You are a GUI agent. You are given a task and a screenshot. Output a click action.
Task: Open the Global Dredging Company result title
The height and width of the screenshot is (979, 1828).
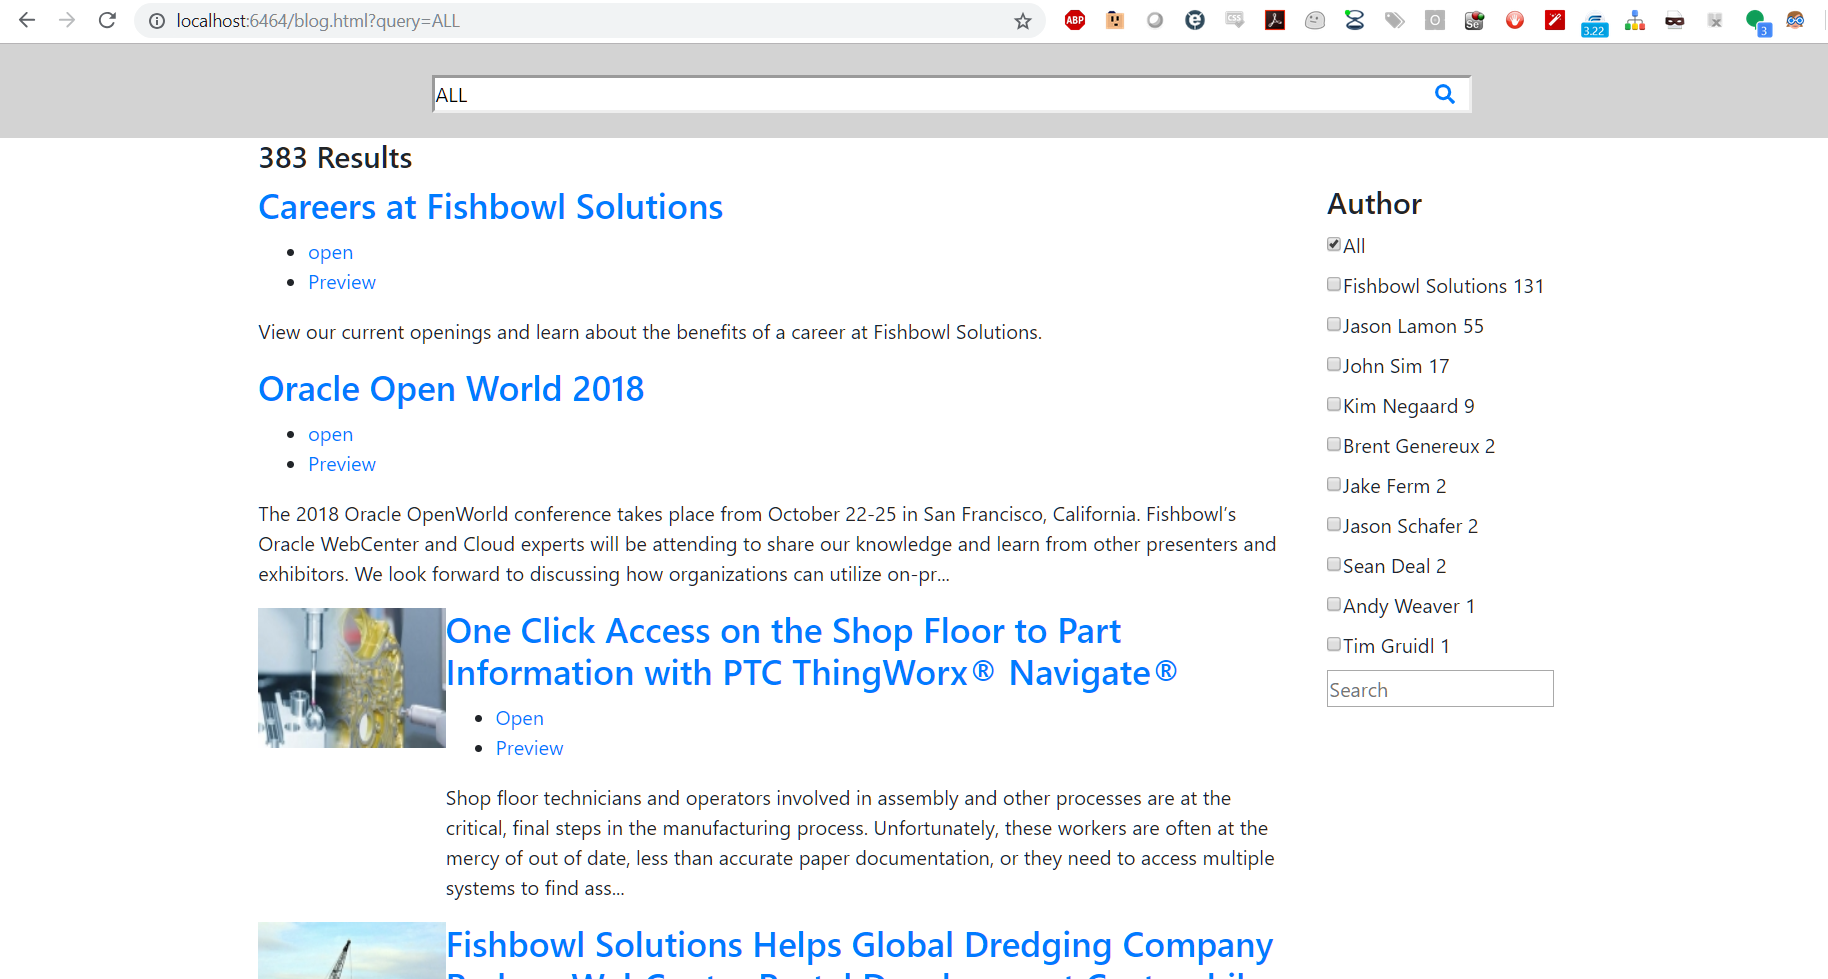pyautogui.click(x=859, y=951)
